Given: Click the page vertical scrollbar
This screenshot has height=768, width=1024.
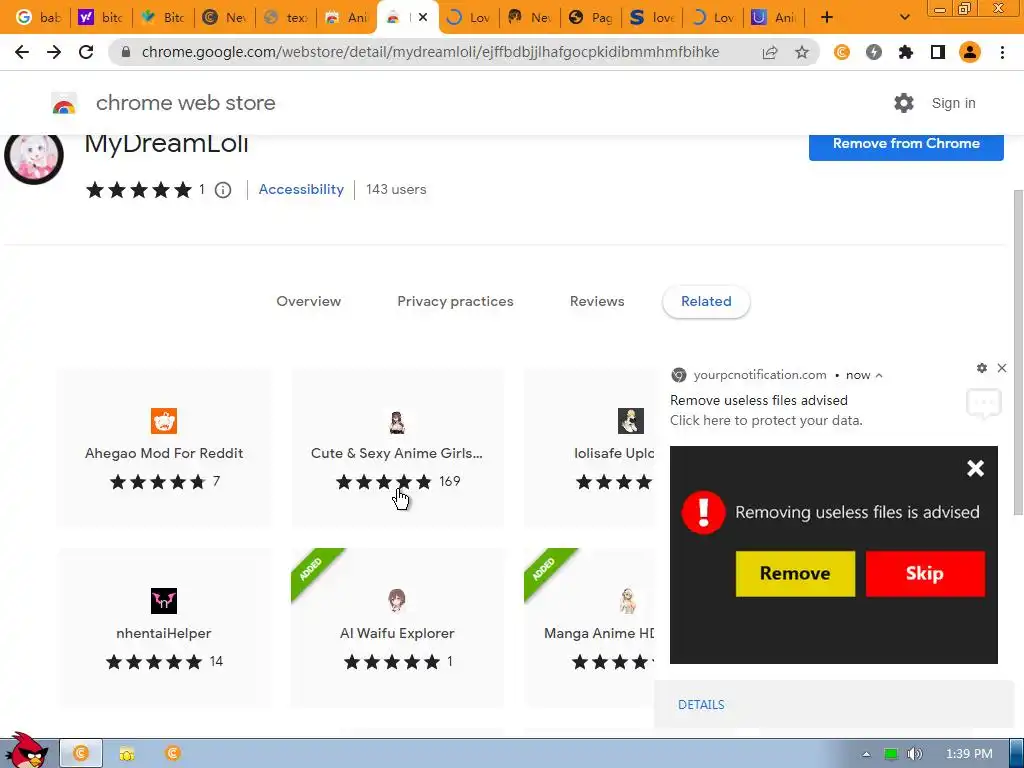Looking at the screenshot, I should pyautogui.click(x=1018, y=353).
